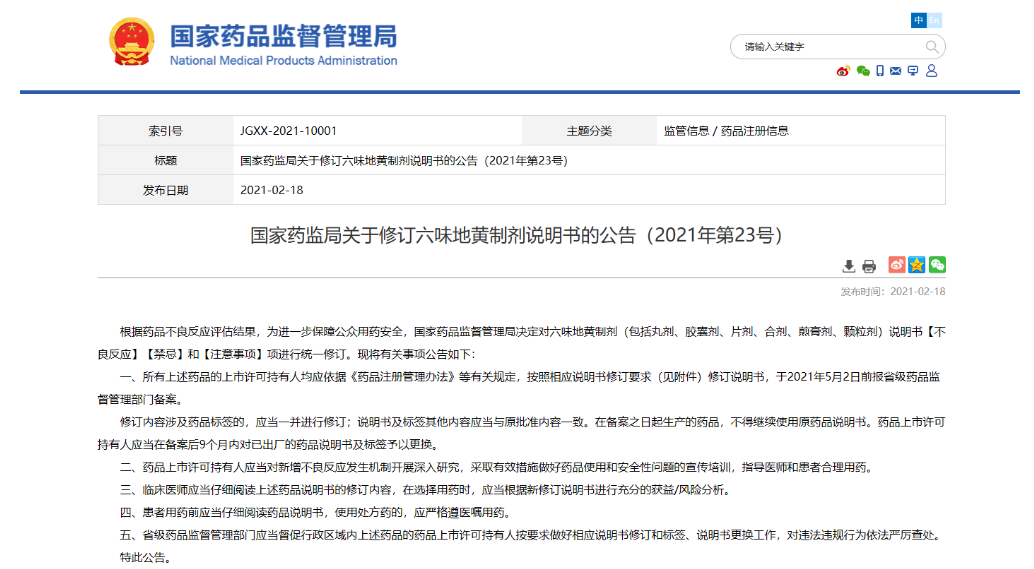Click the title value in the info table
The width and height of the screenshot is (1034, 569).
pos(404,160)
